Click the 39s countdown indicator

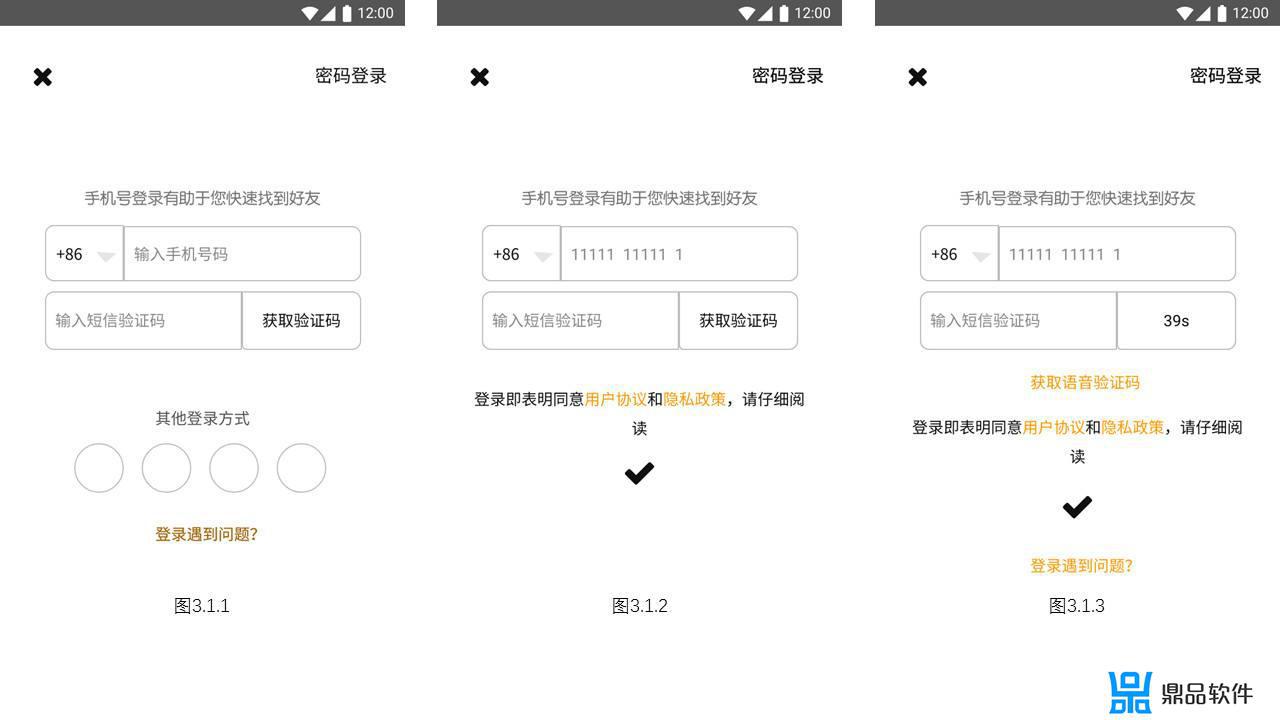[x=1176, y=320]
